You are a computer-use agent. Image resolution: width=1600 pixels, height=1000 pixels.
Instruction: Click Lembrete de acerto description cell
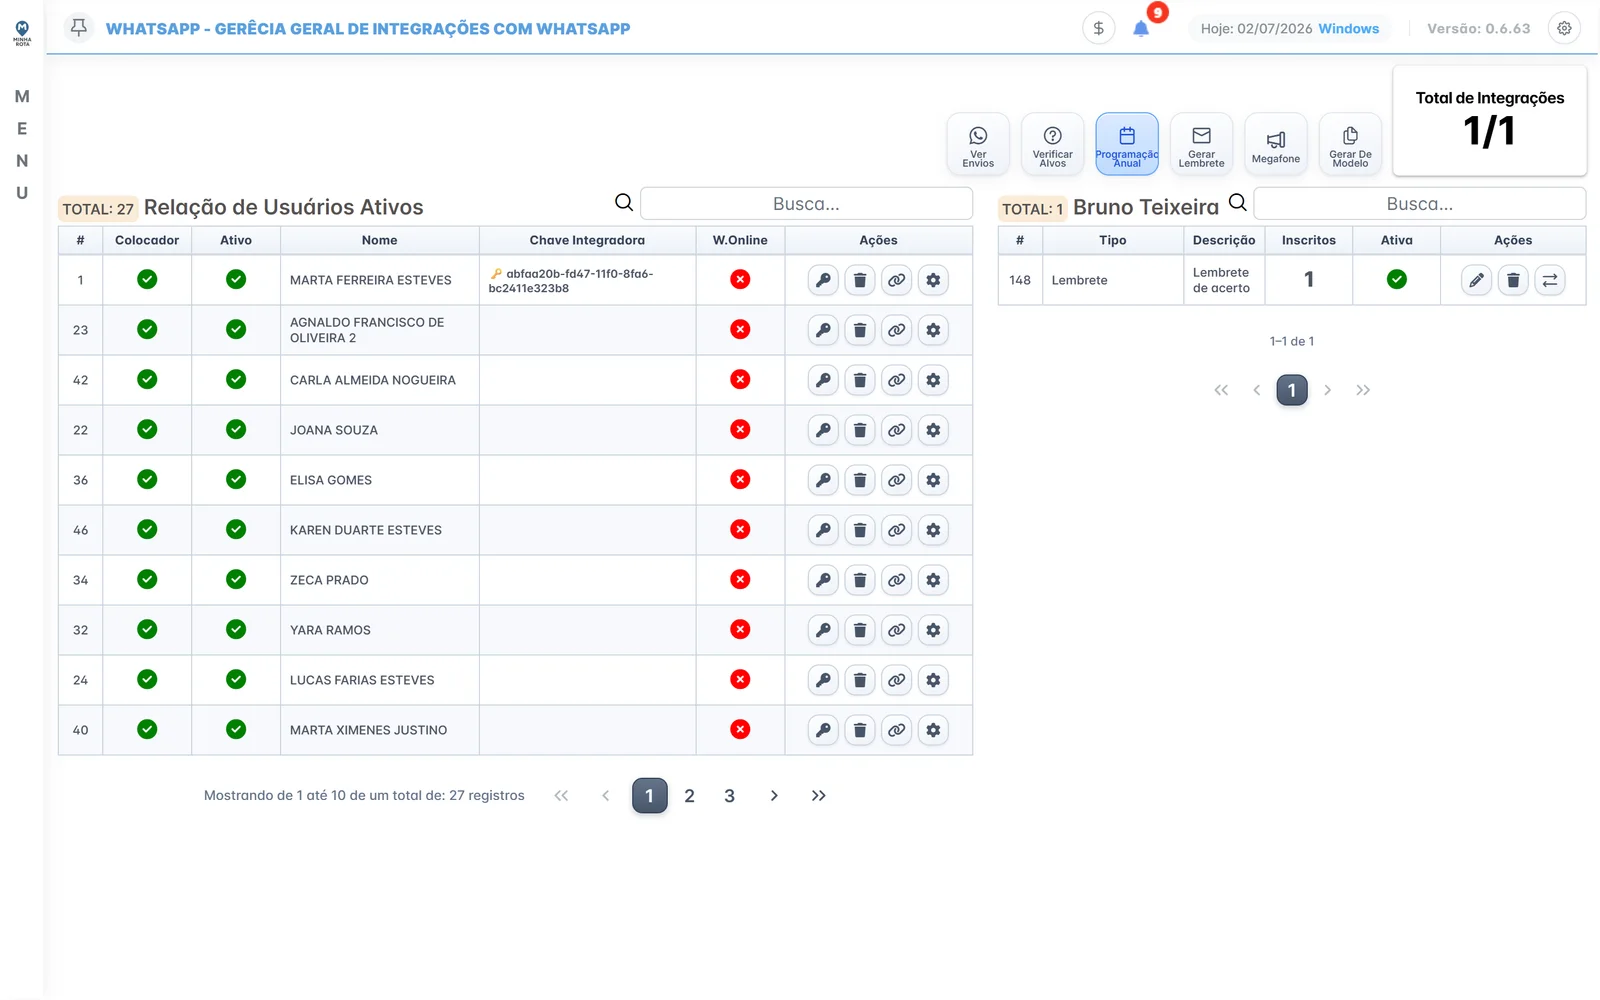point(1223,280)
